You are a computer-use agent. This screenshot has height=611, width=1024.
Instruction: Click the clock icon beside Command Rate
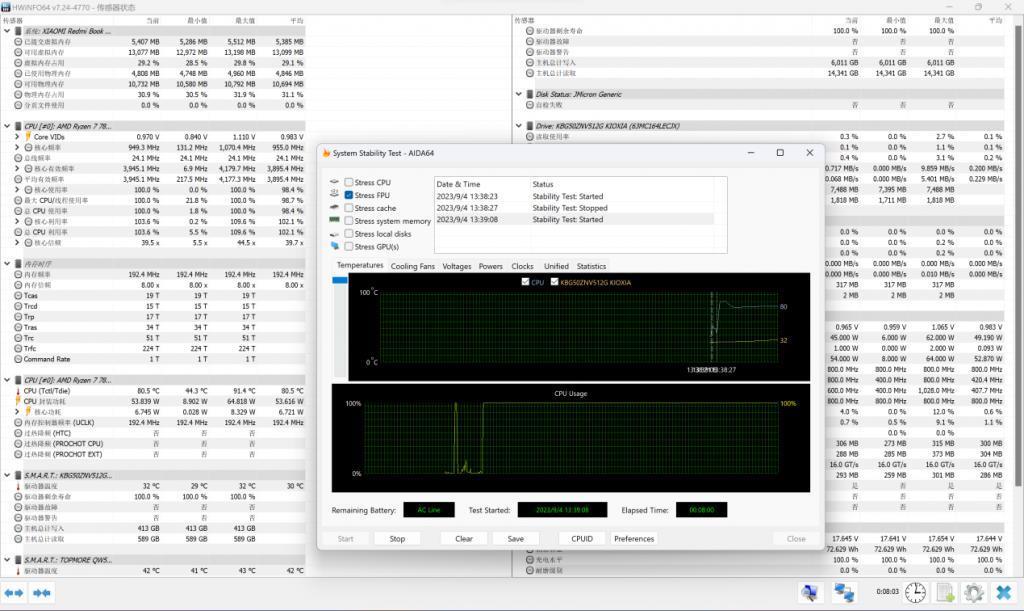[x=18, y=359]
